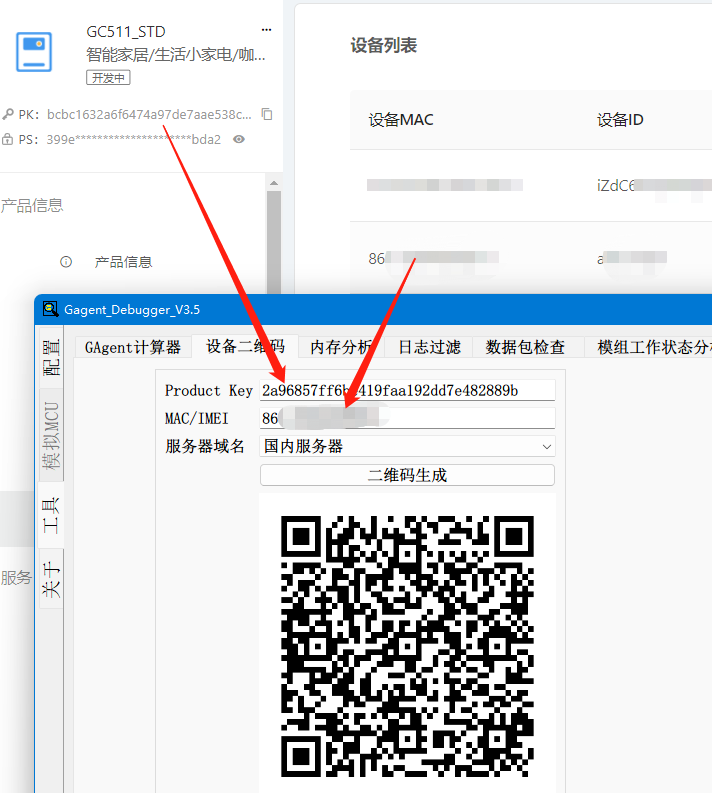
Task: Click the Product Key input field
Action: [x=407, y=390]
